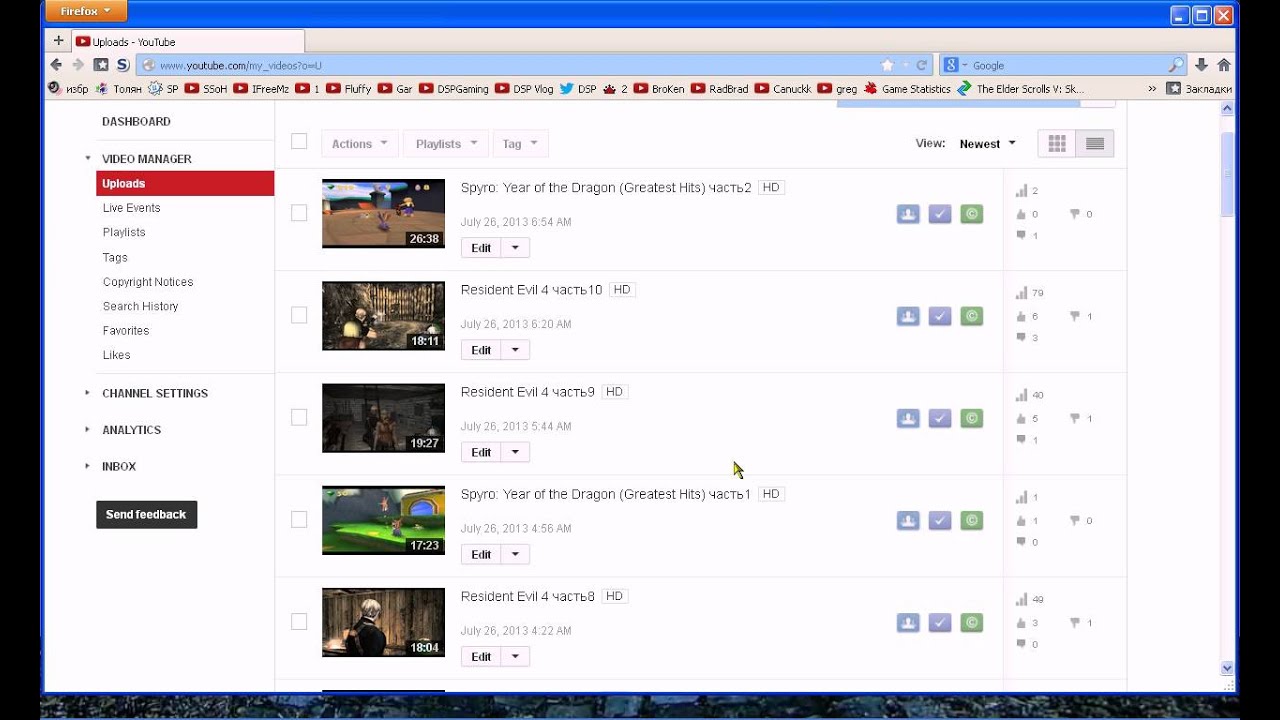The height and width of the screenshot is (720, 1280).
Task: Click blue upload icon for Spyro часть2
Action: pyautogui.click(x=908, y=214)
